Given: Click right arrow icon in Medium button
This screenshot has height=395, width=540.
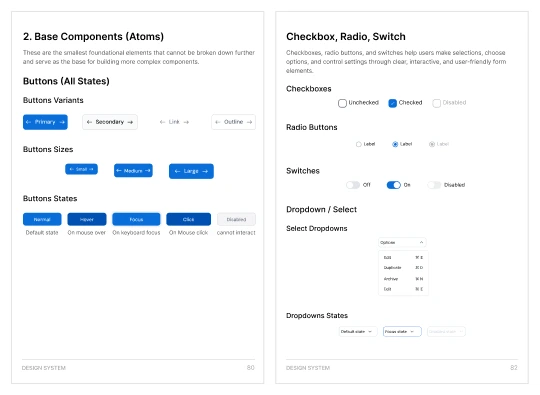Looking at the screenshot, I should click(x=148, y=170).
